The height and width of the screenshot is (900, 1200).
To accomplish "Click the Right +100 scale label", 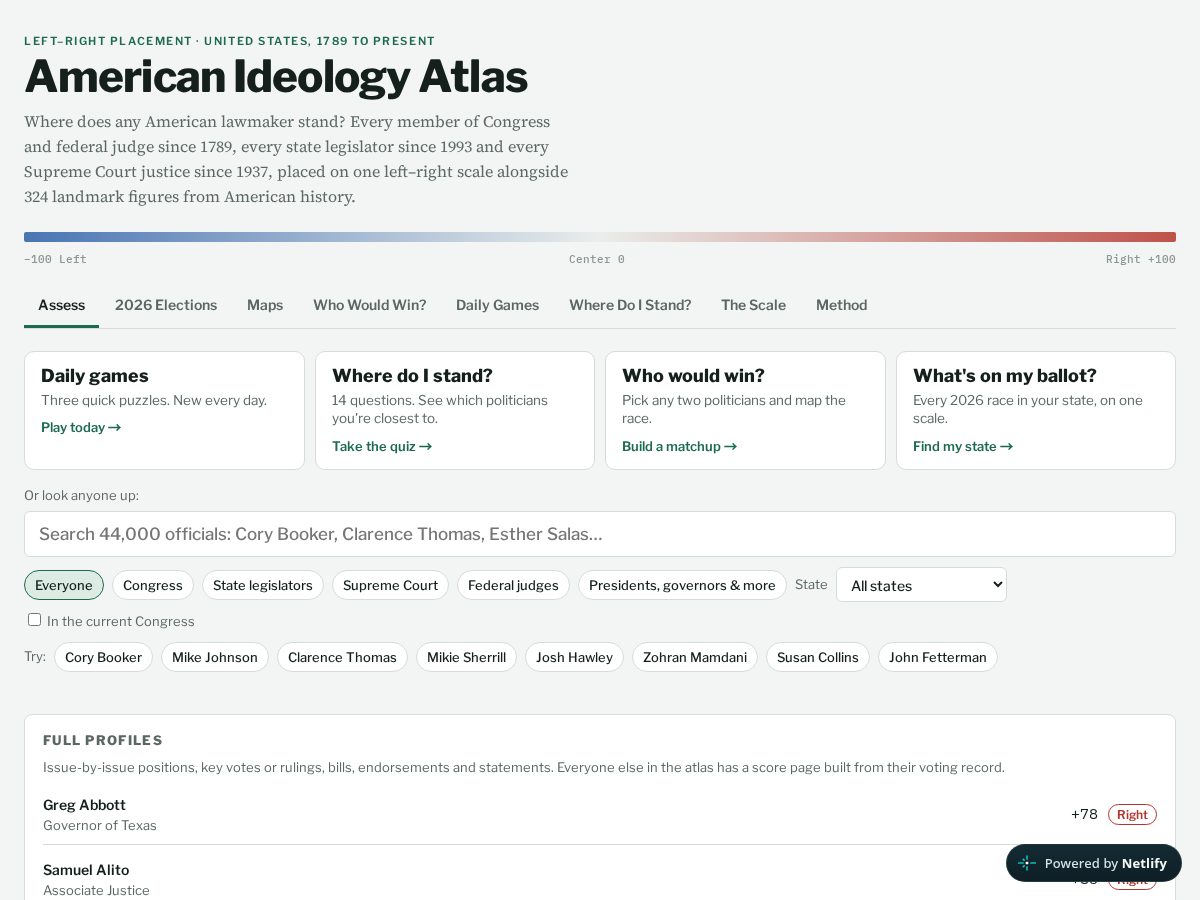I will click(1141, 259).
